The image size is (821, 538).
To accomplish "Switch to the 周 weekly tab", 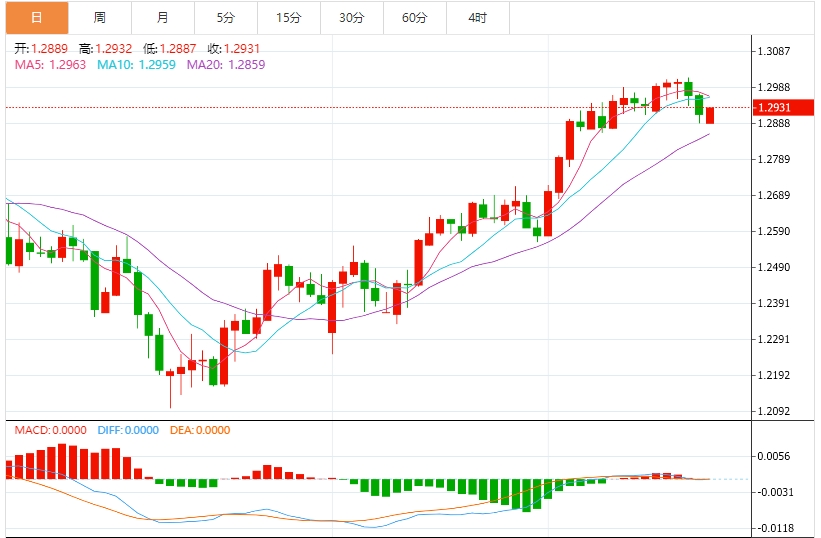I will click(x=99, y=18).
